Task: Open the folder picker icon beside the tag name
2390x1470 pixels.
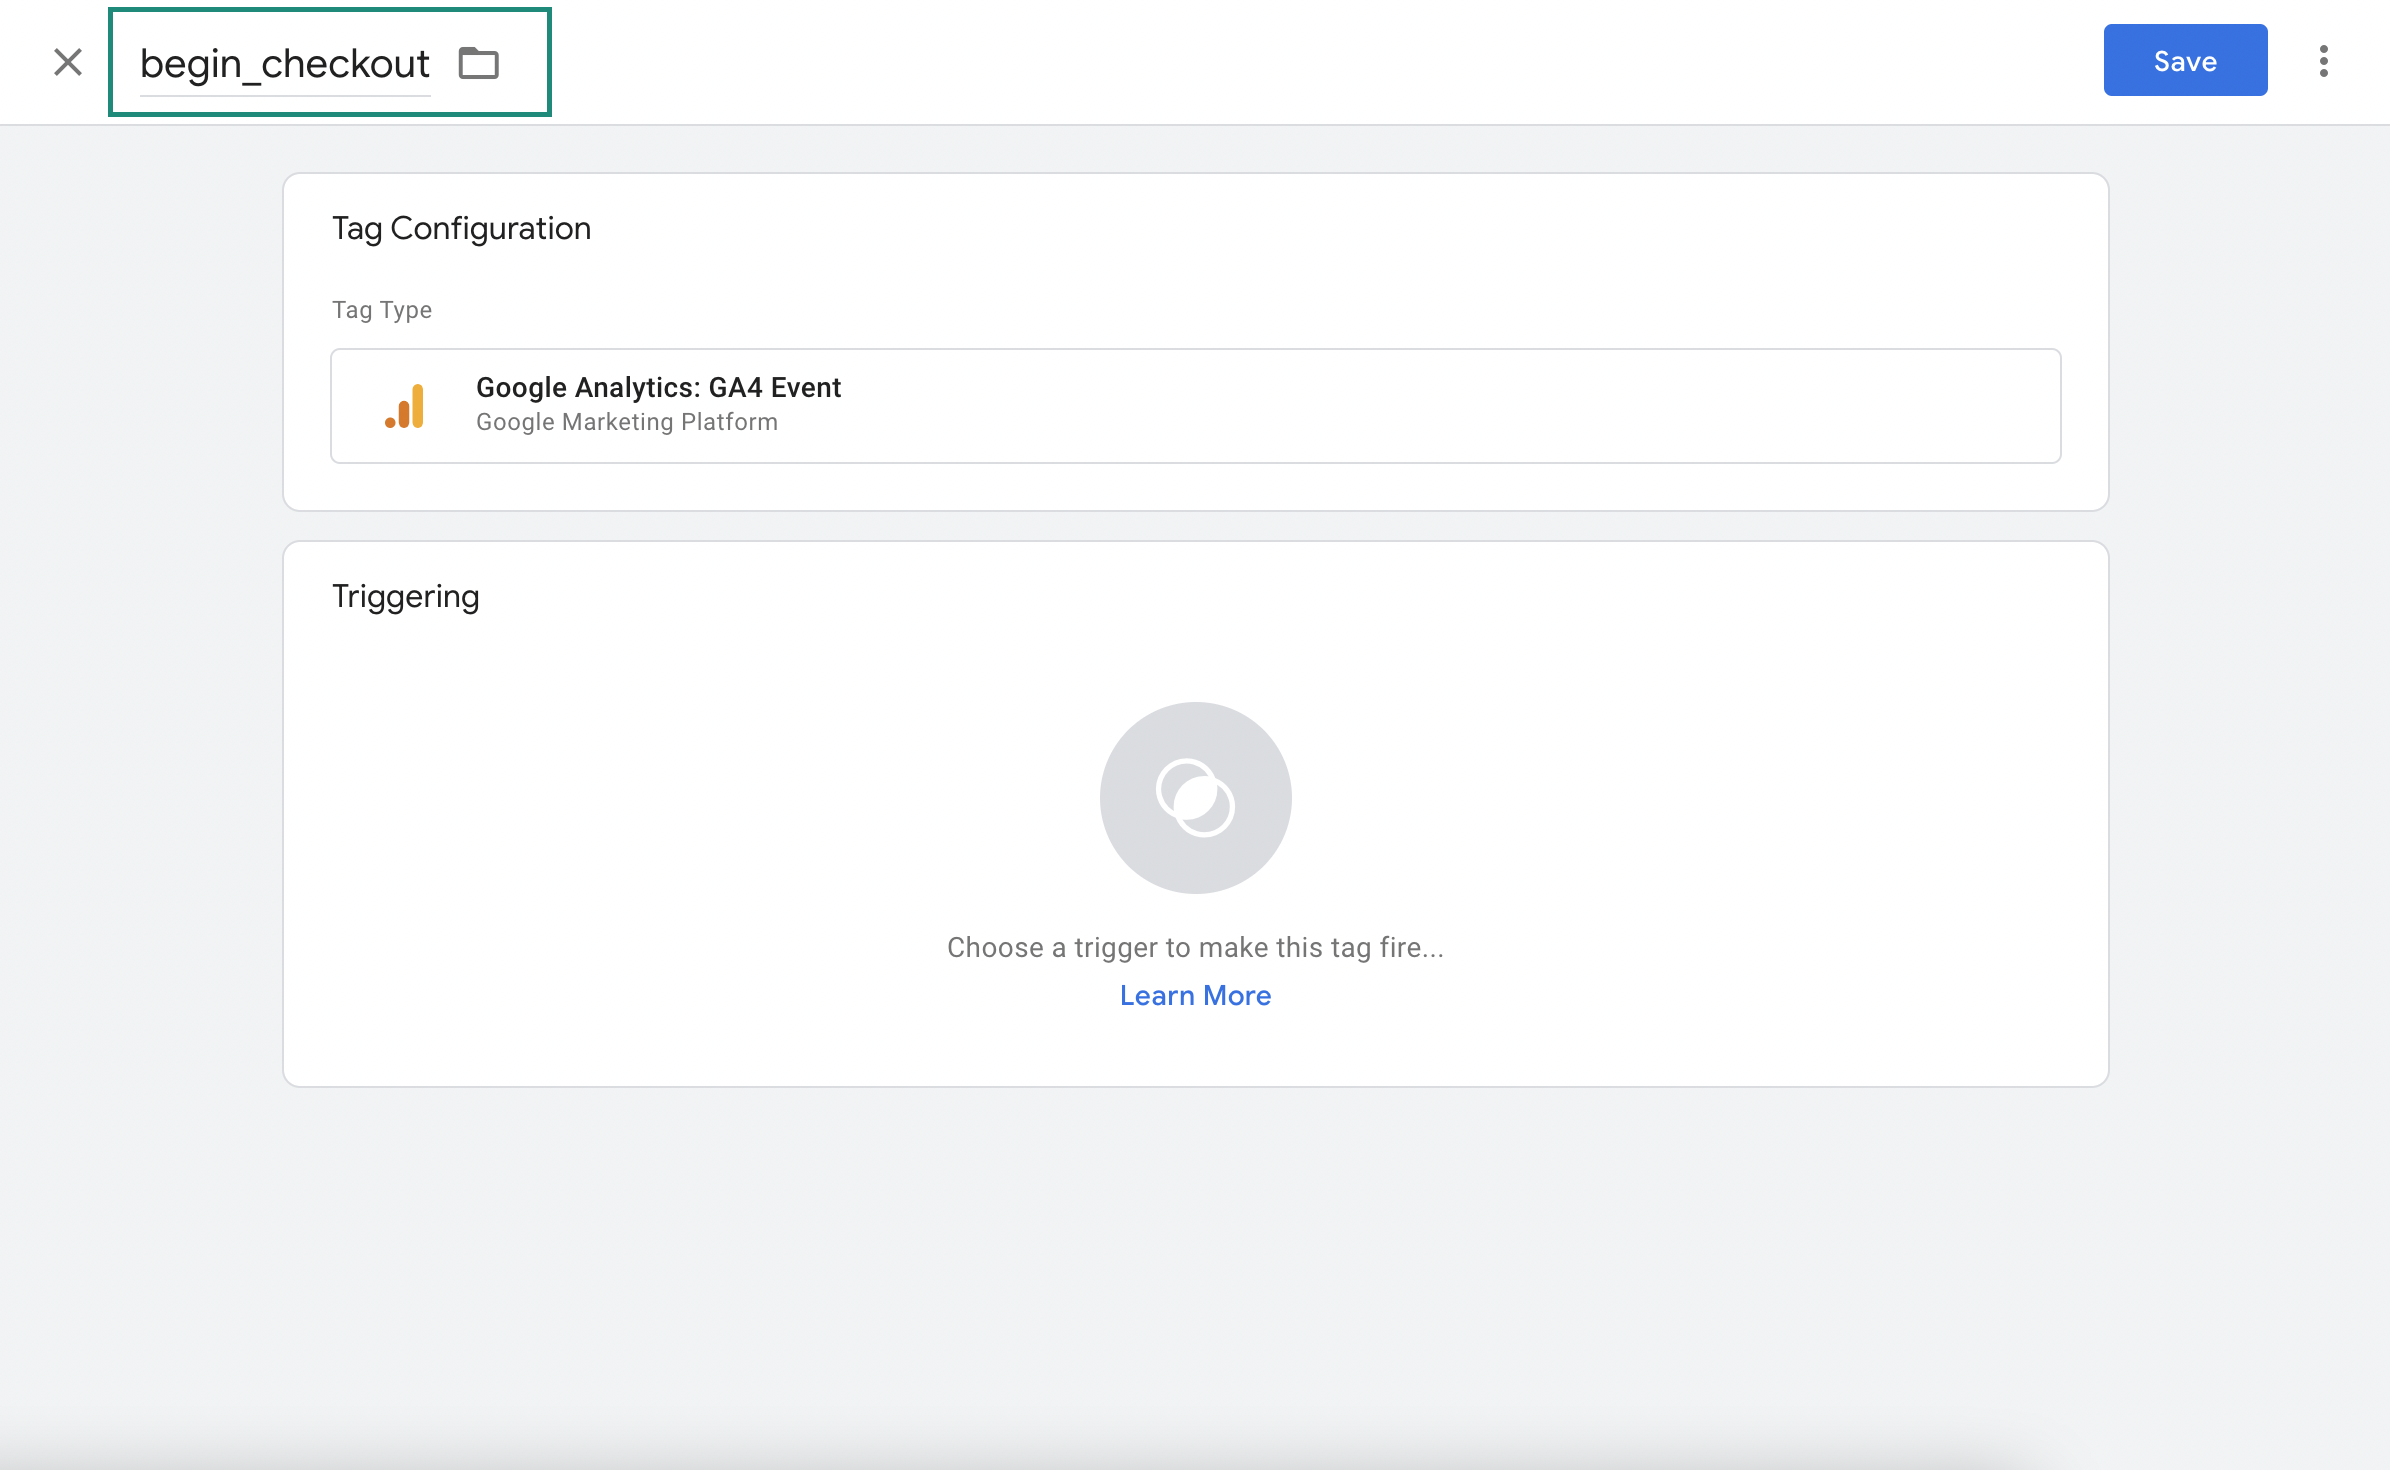Action: [479, 63]
